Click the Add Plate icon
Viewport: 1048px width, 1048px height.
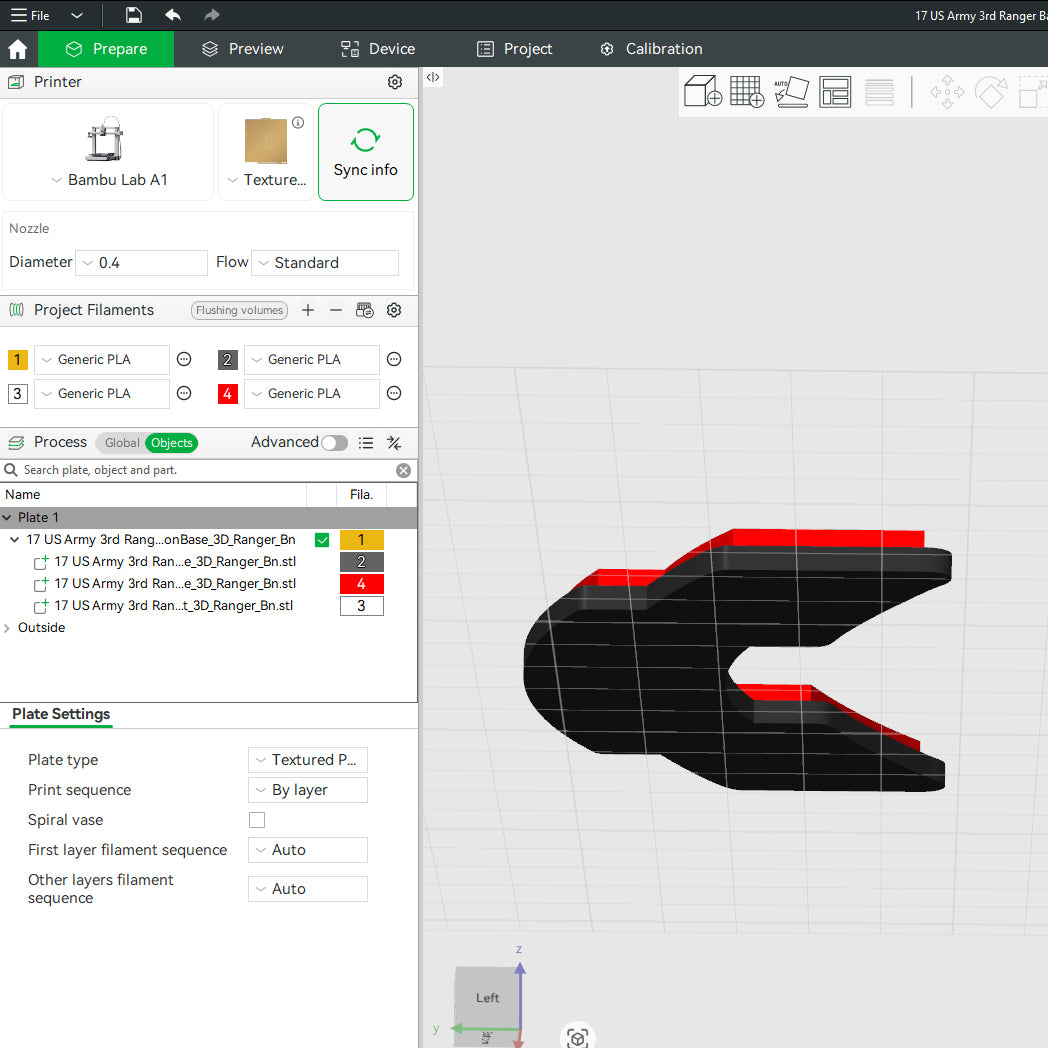746,92
